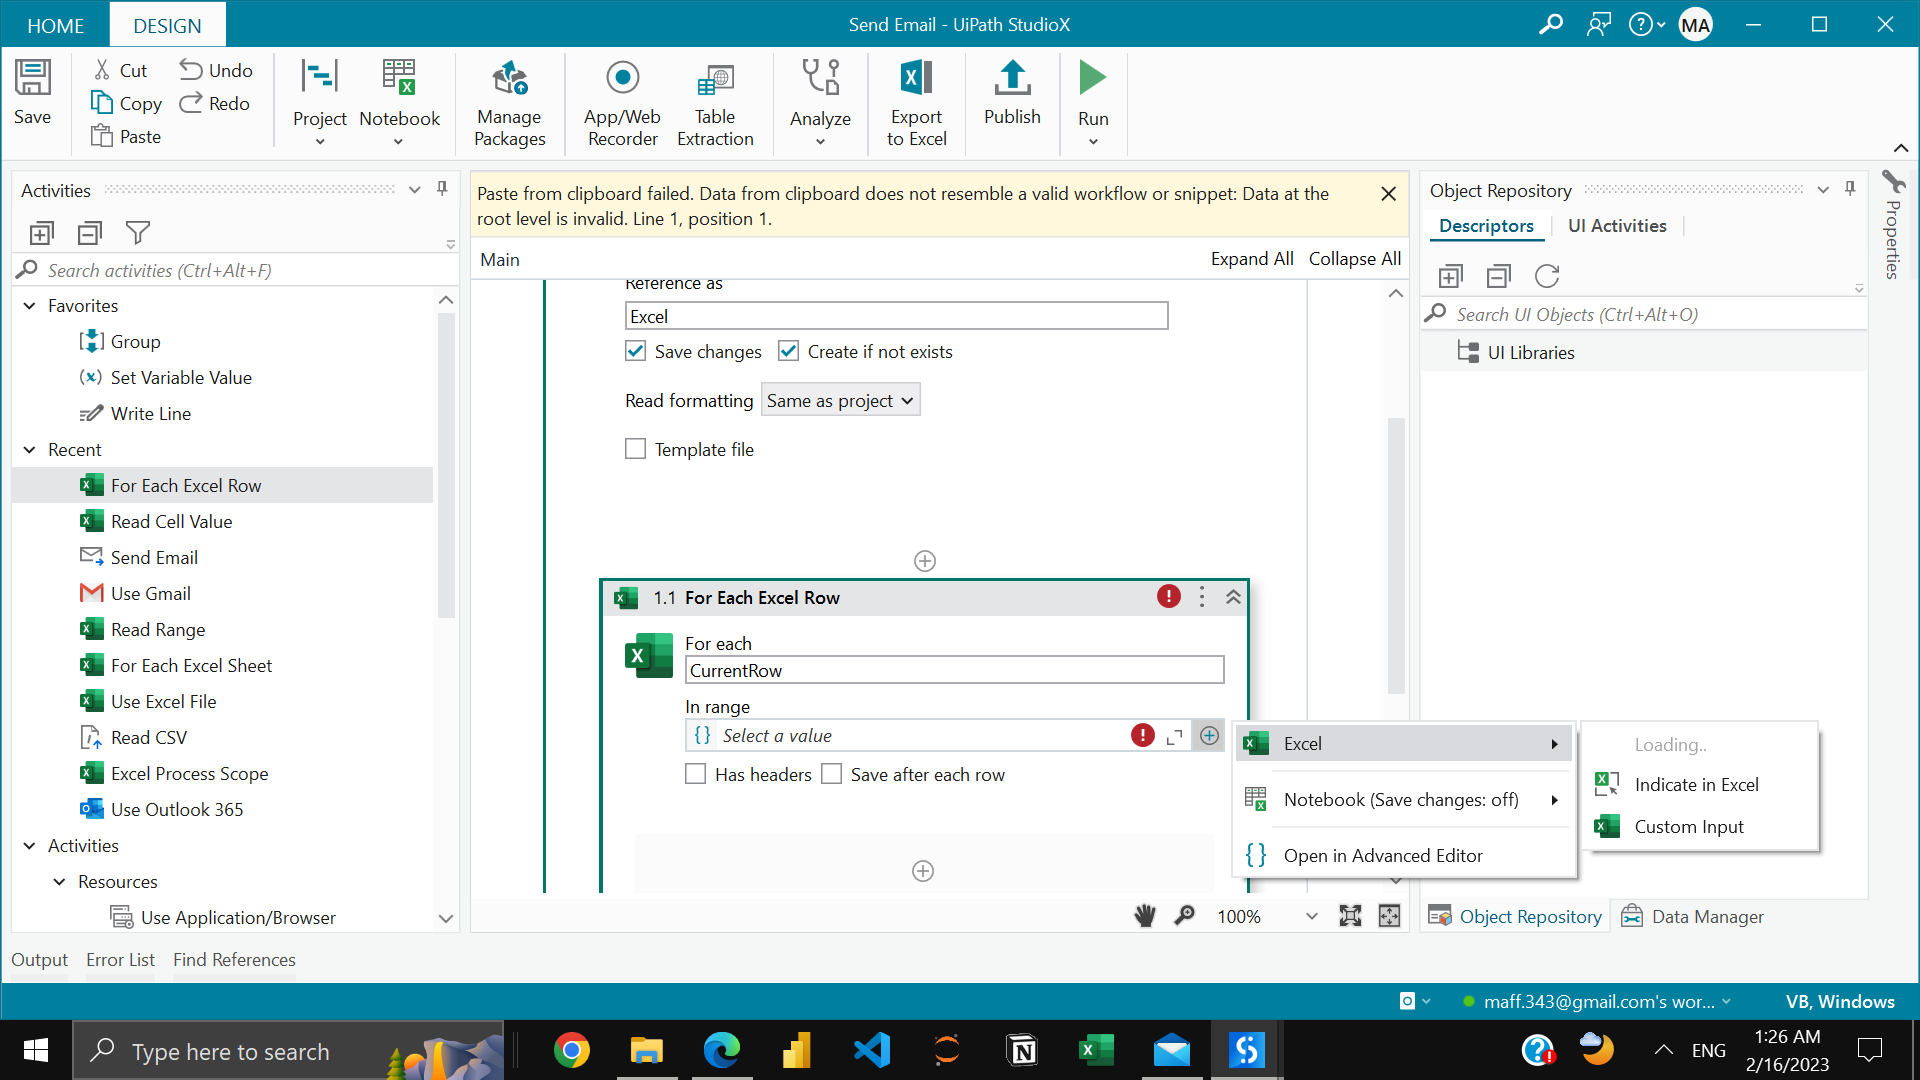Click the search icon in the title bar

pyautogui.click(x=1551, y=24)
